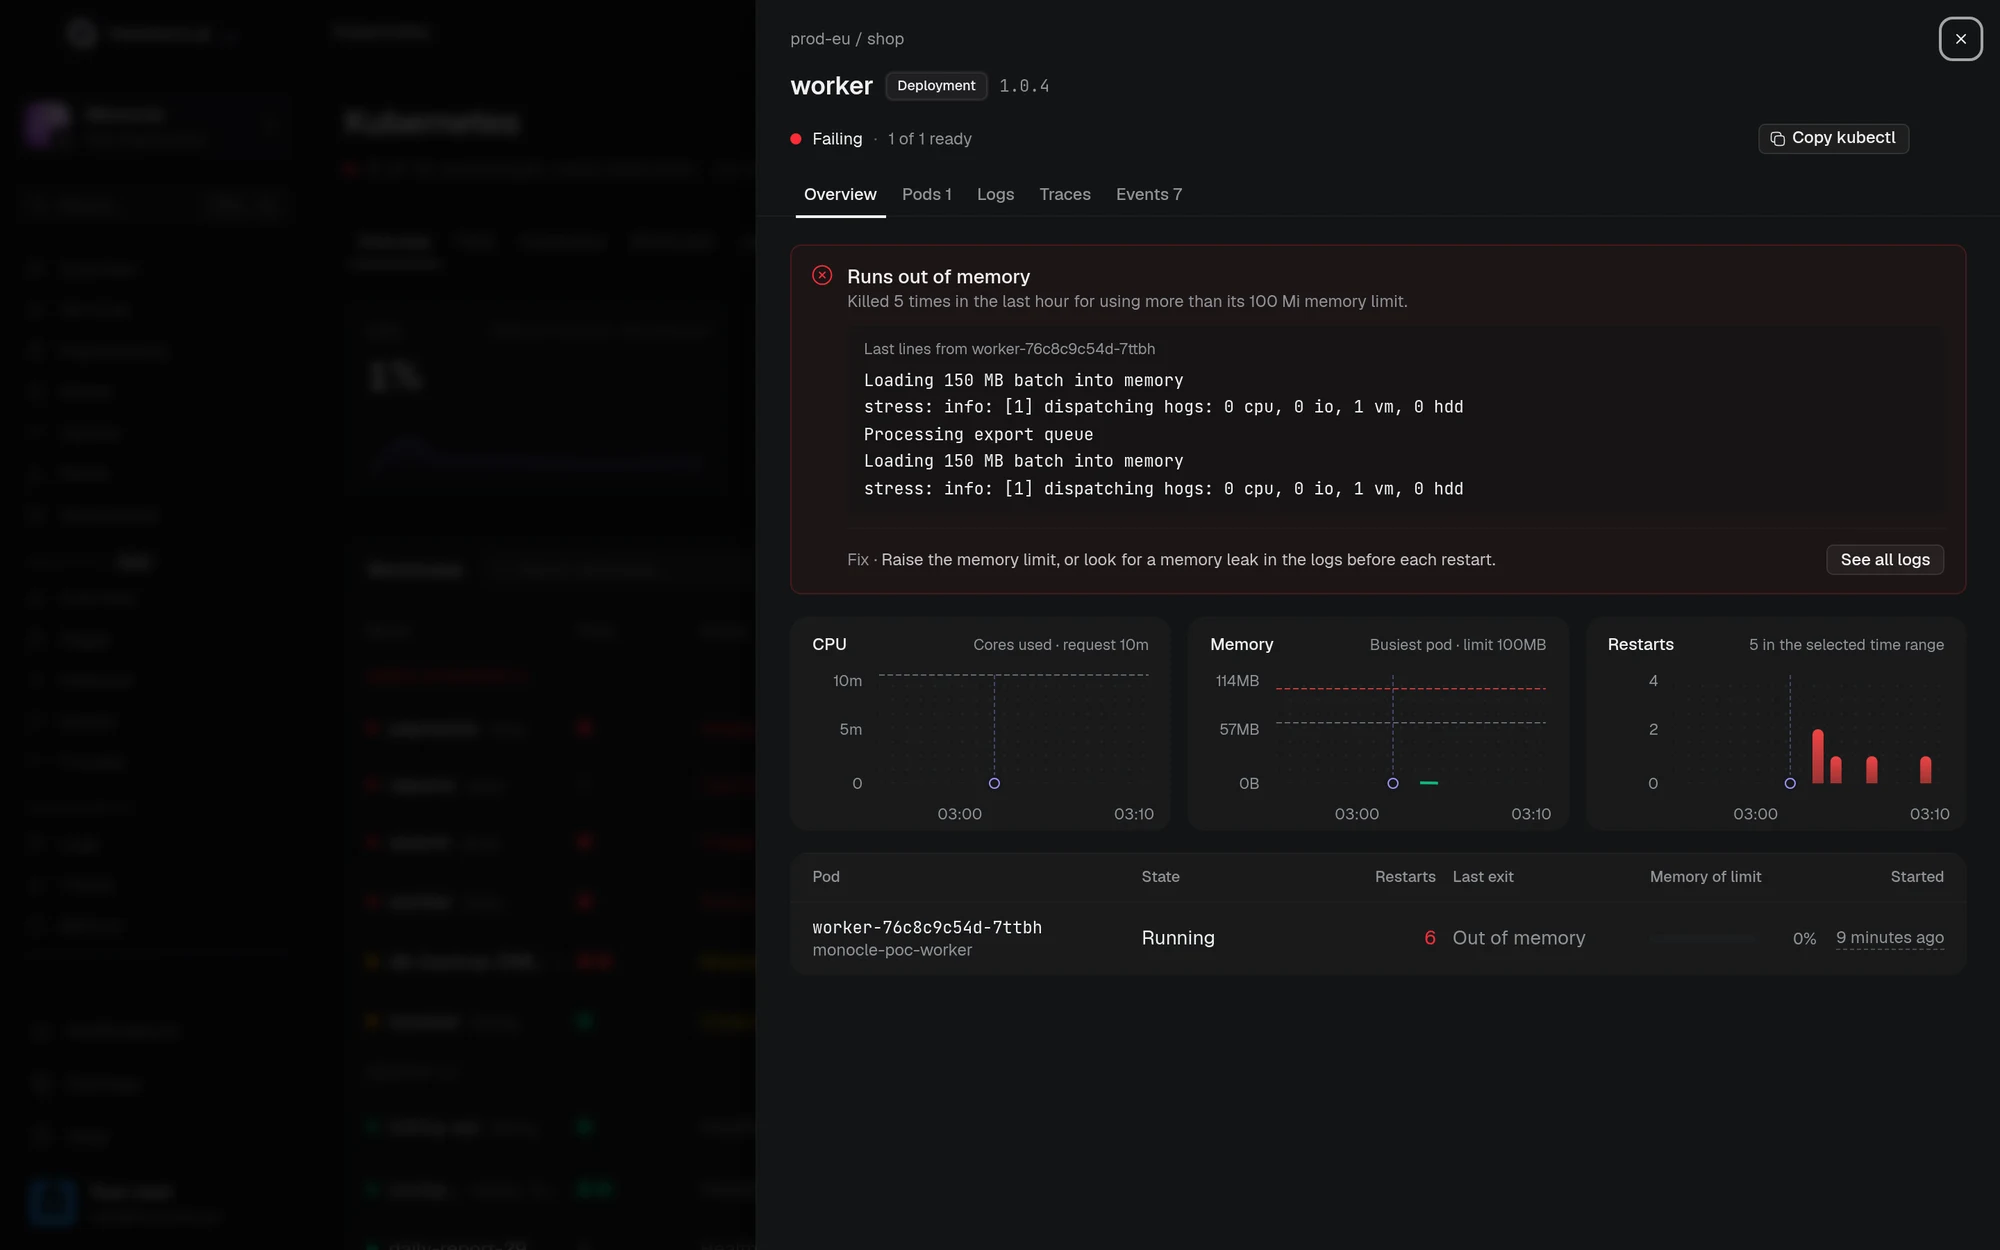Image resolution: width=2000 pixels, height=1250 pixels.
Task: Open the Logs tab
Action: tap(995, 194)
